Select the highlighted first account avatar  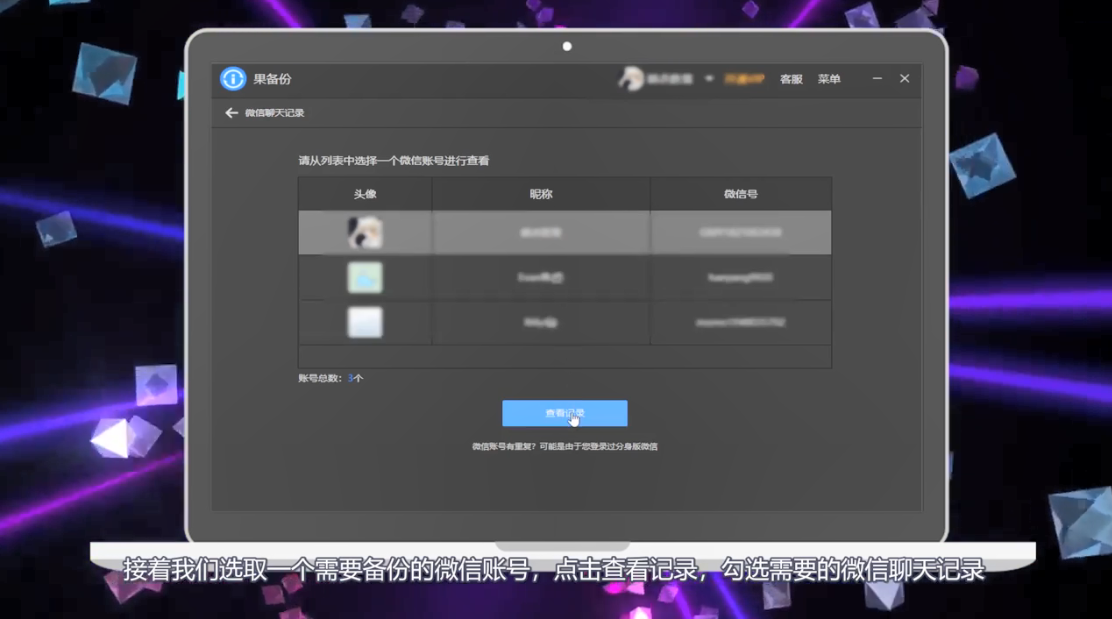coord(365,233)
